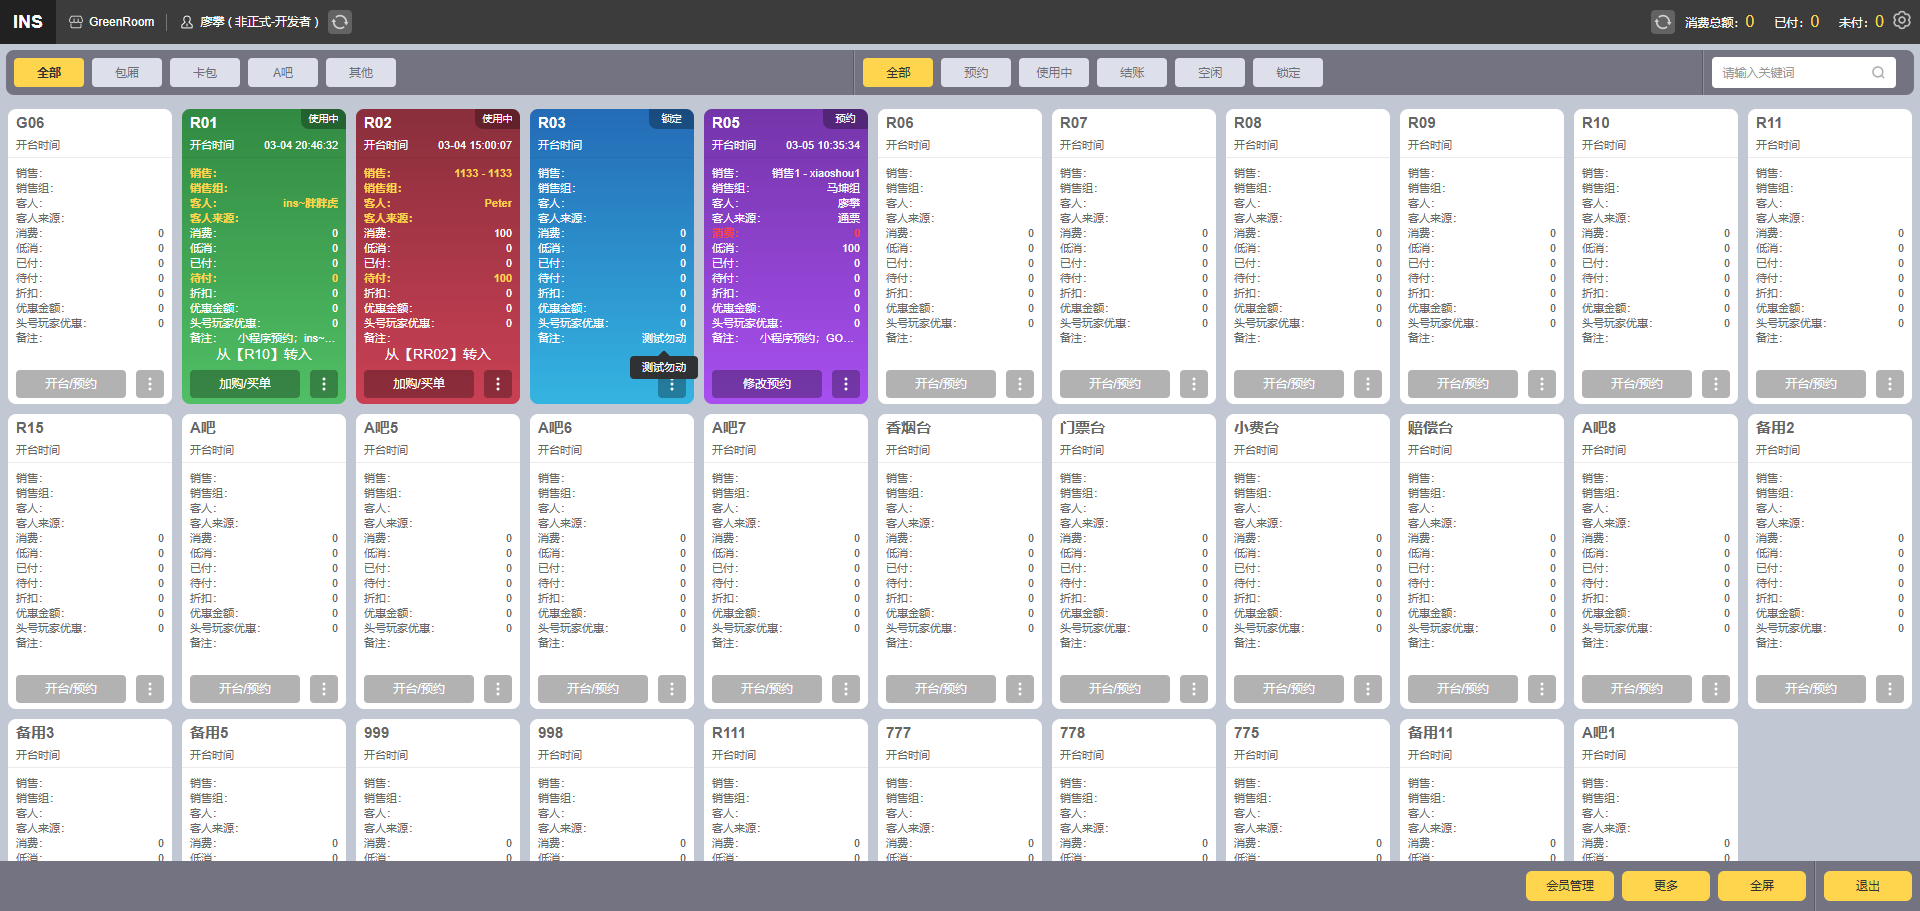Click 加购/买单 on card R02
The image size is (1920, 911).
click(x=419, y=384)
